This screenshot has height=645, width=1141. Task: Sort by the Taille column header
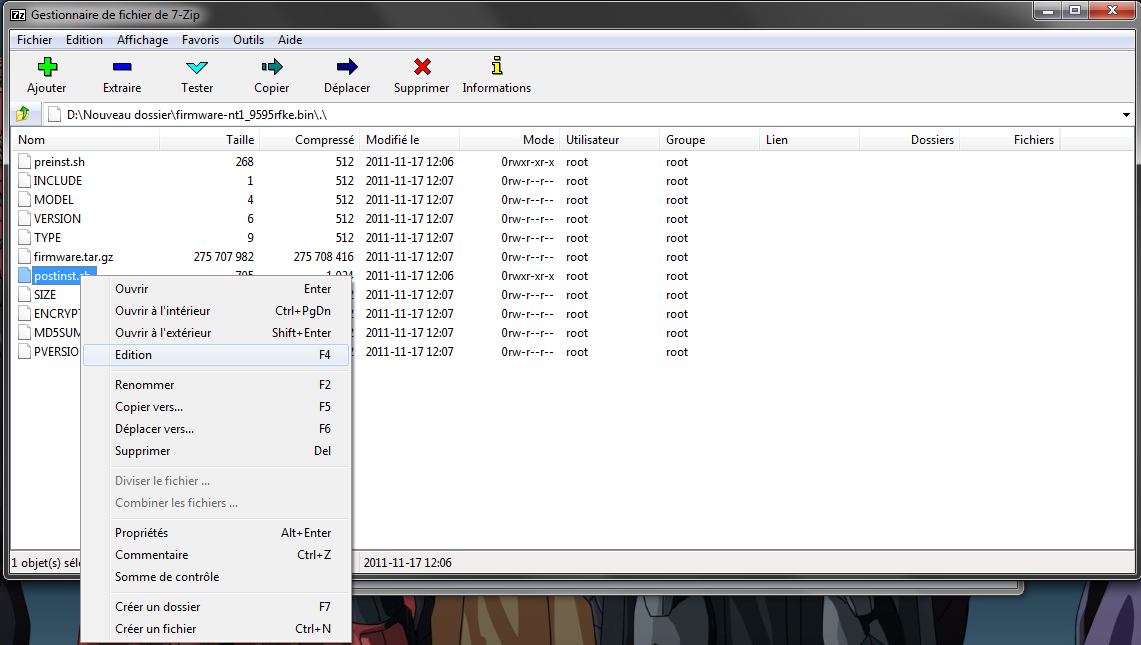click(210, 140)
